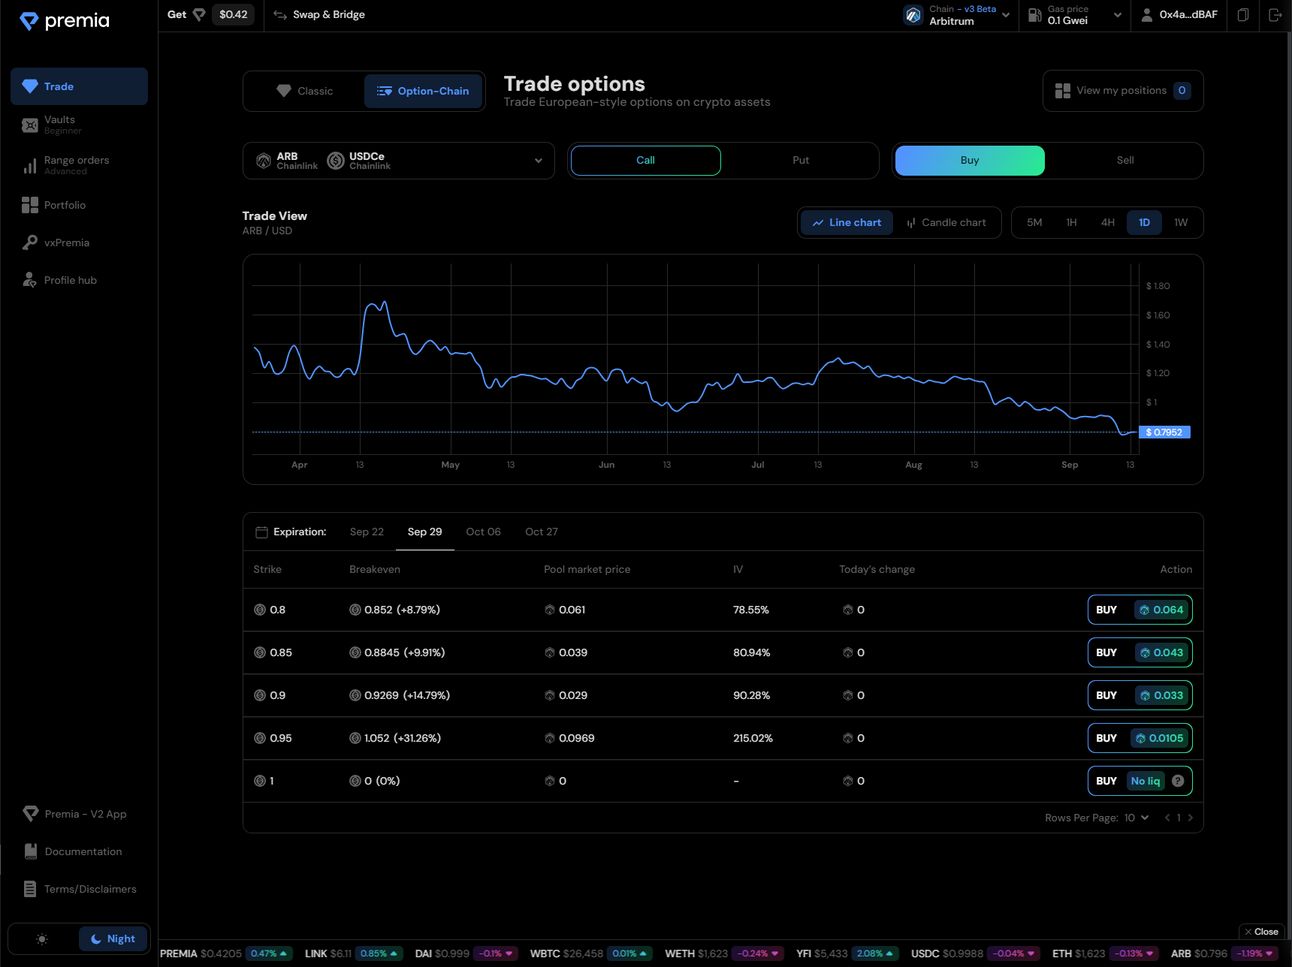The height and width of the screenshot is (967, 1292).
Task: Select the Sep 29 expiration tab
Action: point(425,532)
